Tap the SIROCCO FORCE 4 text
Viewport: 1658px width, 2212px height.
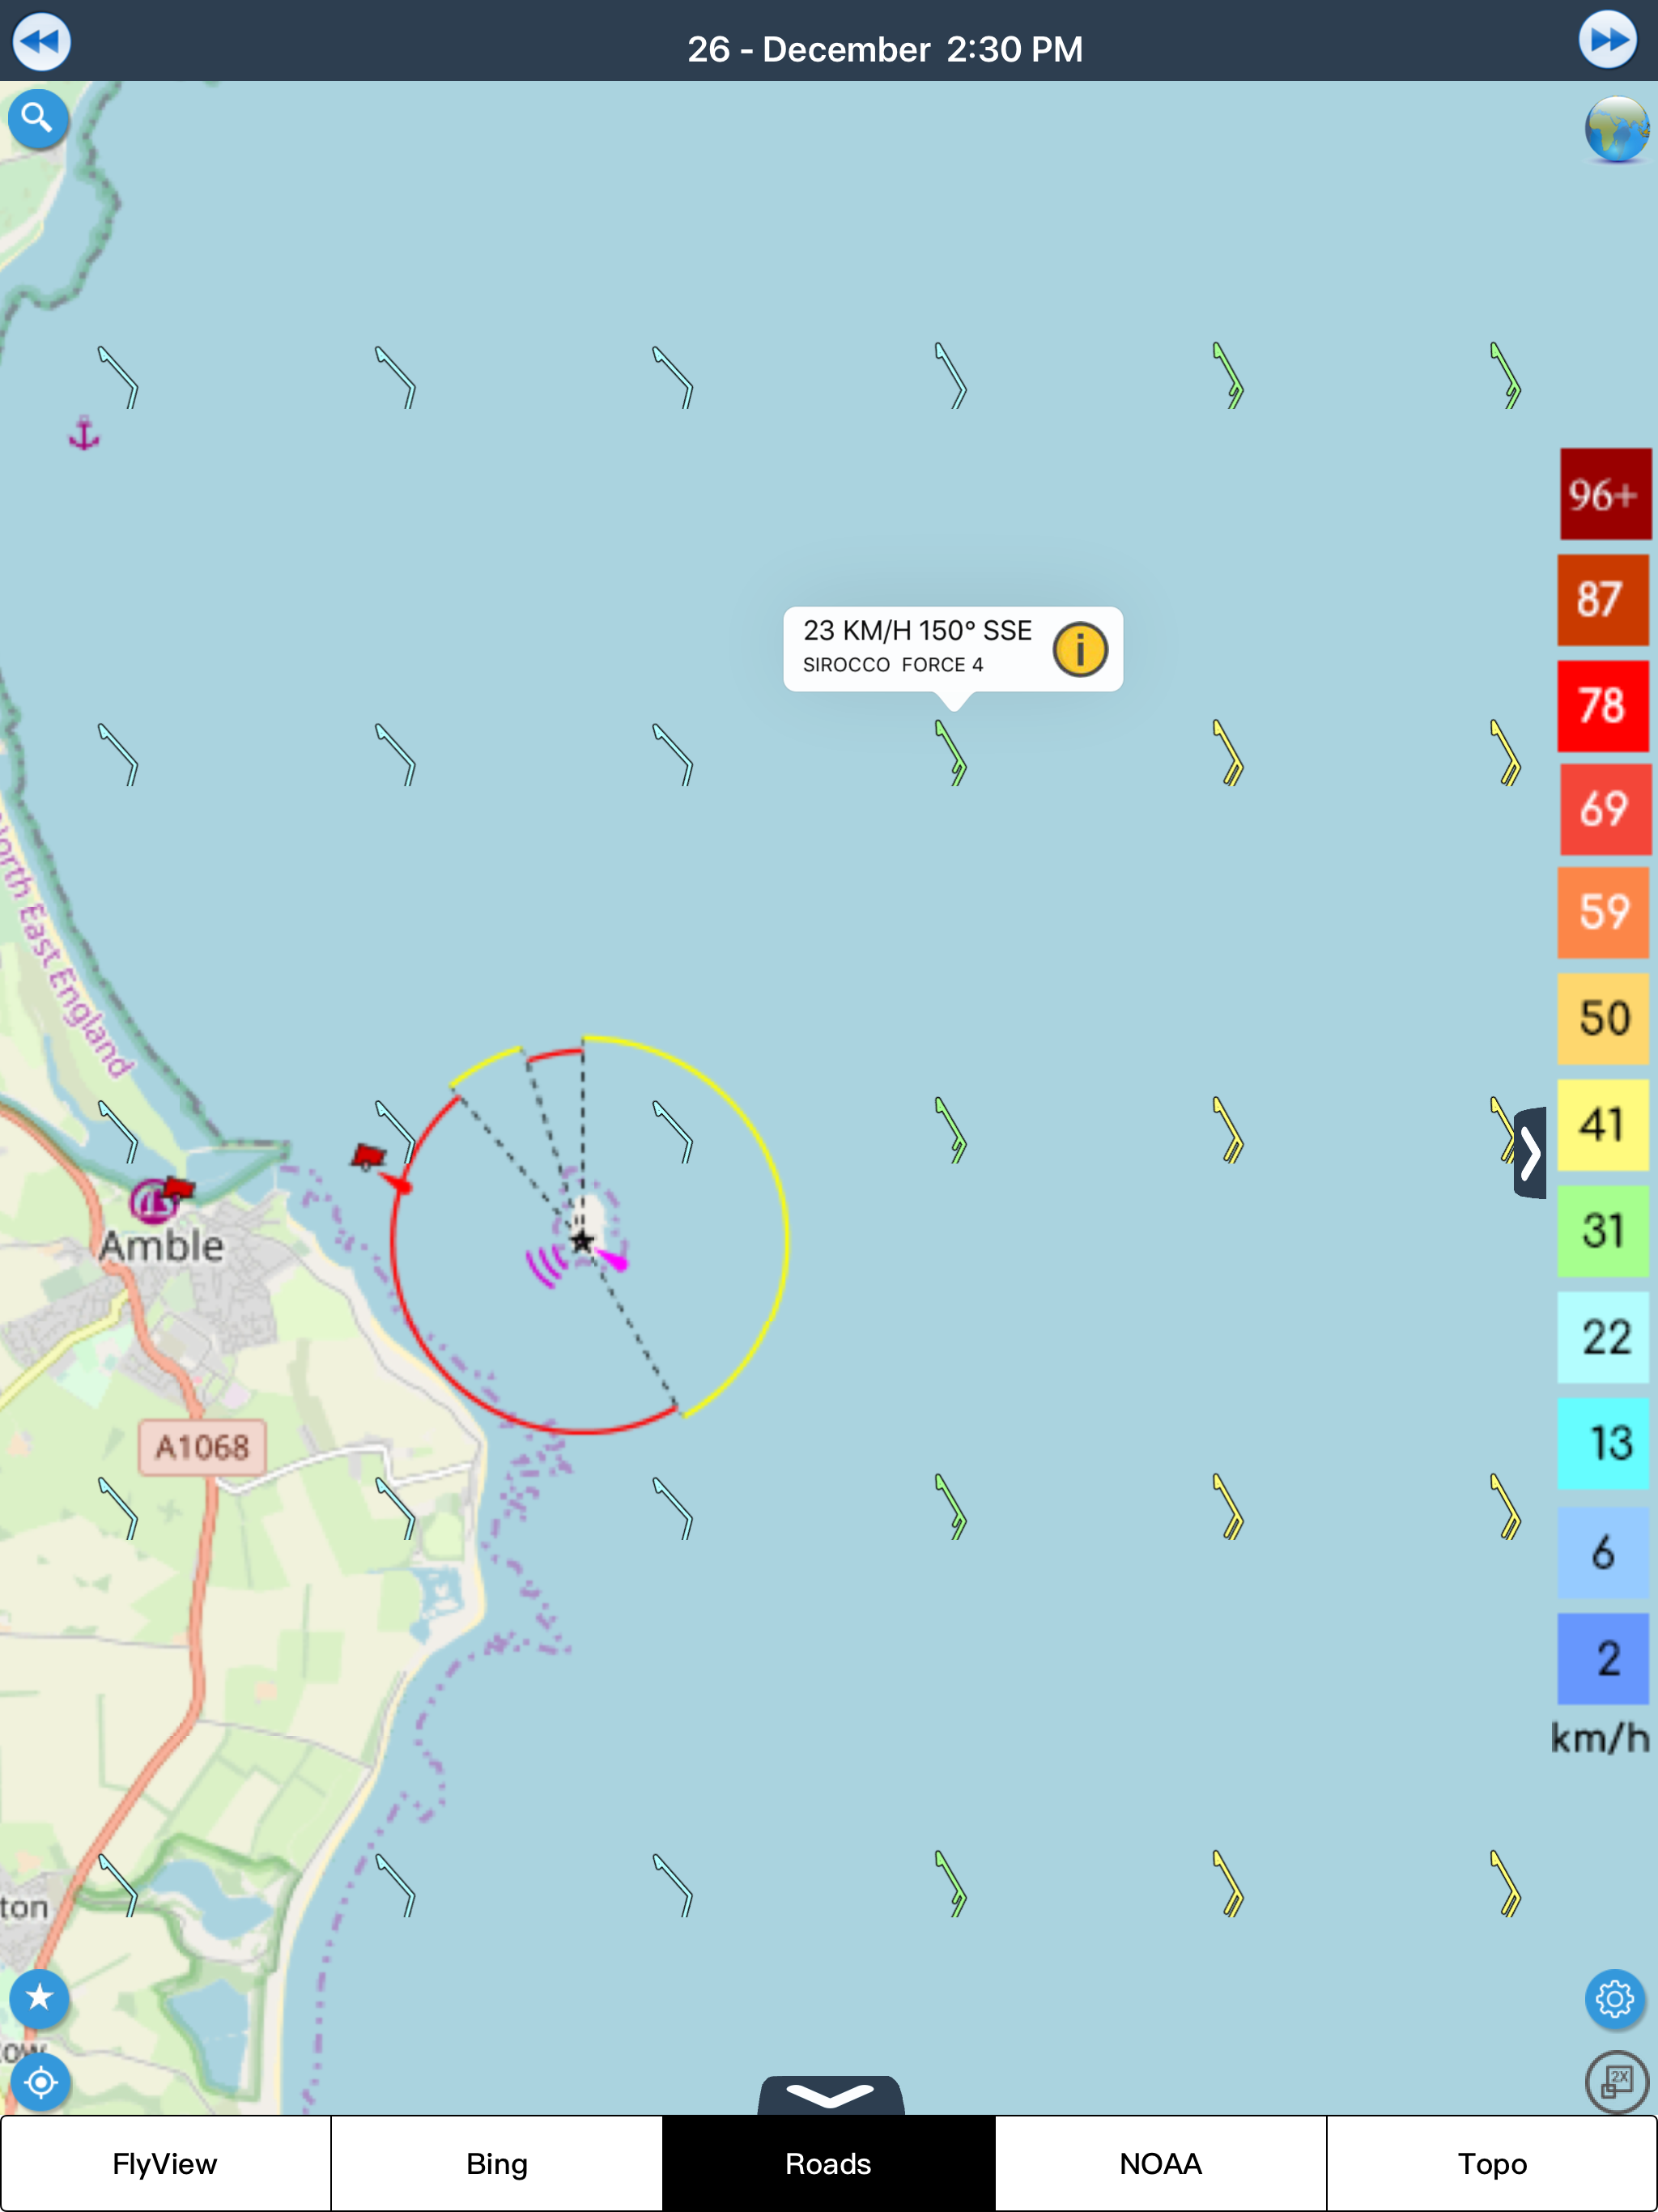893,665
